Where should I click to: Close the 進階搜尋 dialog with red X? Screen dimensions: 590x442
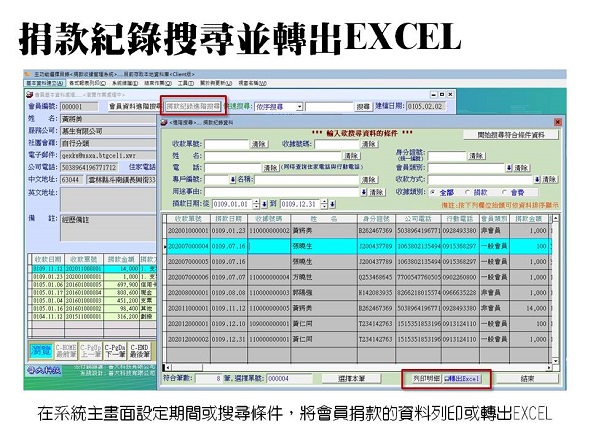(x=557, y=122)
